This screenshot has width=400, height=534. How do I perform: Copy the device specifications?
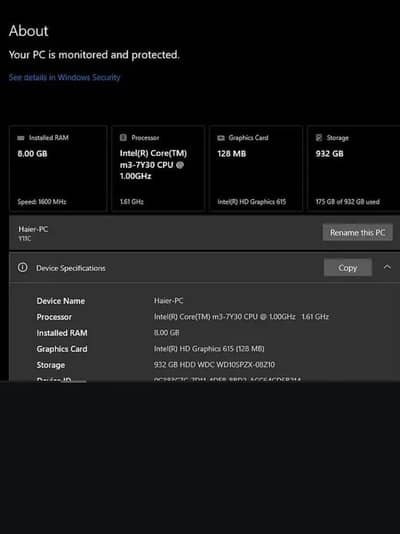[348, 268]
